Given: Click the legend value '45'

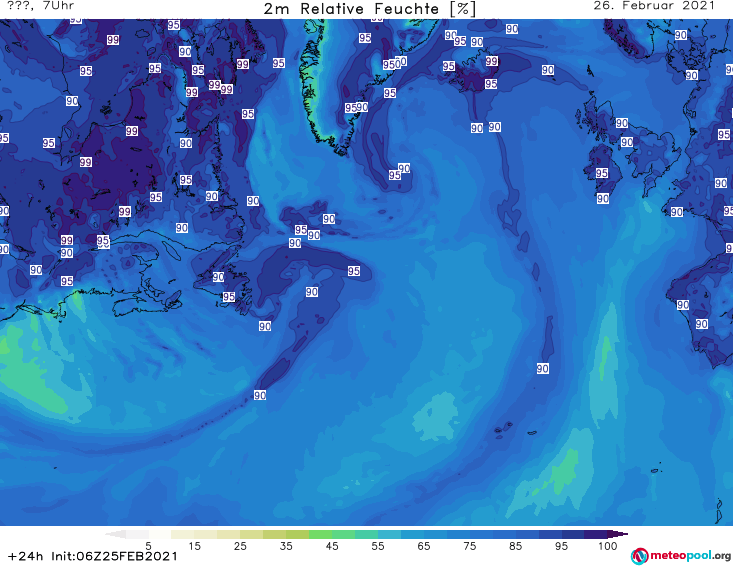Looking at the screenshot, I should tap(332, 546).
